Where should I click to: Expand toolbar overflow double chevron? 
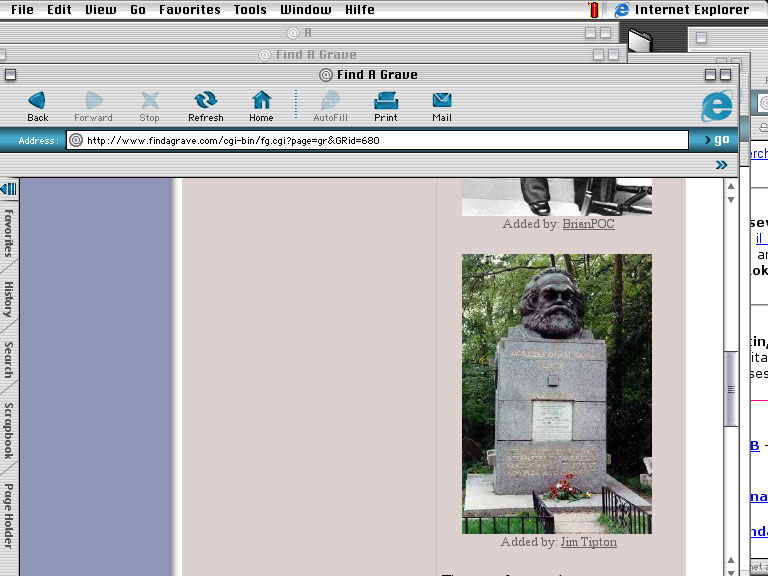(x=722, y=165)
